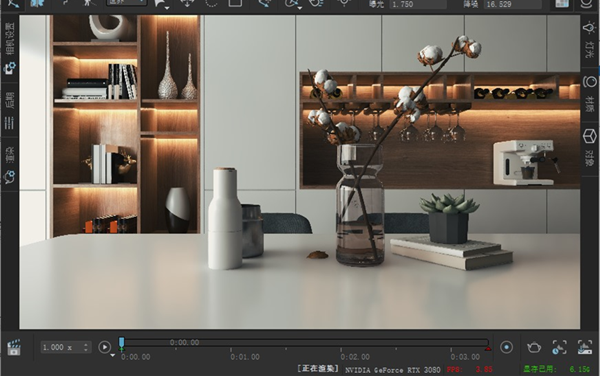Click the clapperboard animation editor icon
The width and height of the screenshot is (600, 376).
[x=14, y=347]
